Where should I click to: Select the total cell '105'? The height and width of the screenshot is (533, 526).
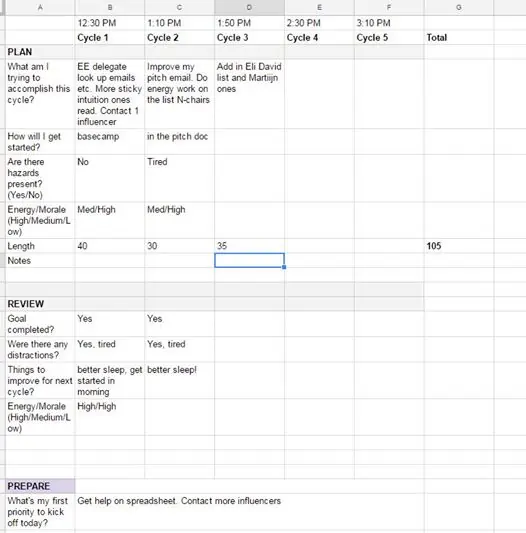[459, 246]
